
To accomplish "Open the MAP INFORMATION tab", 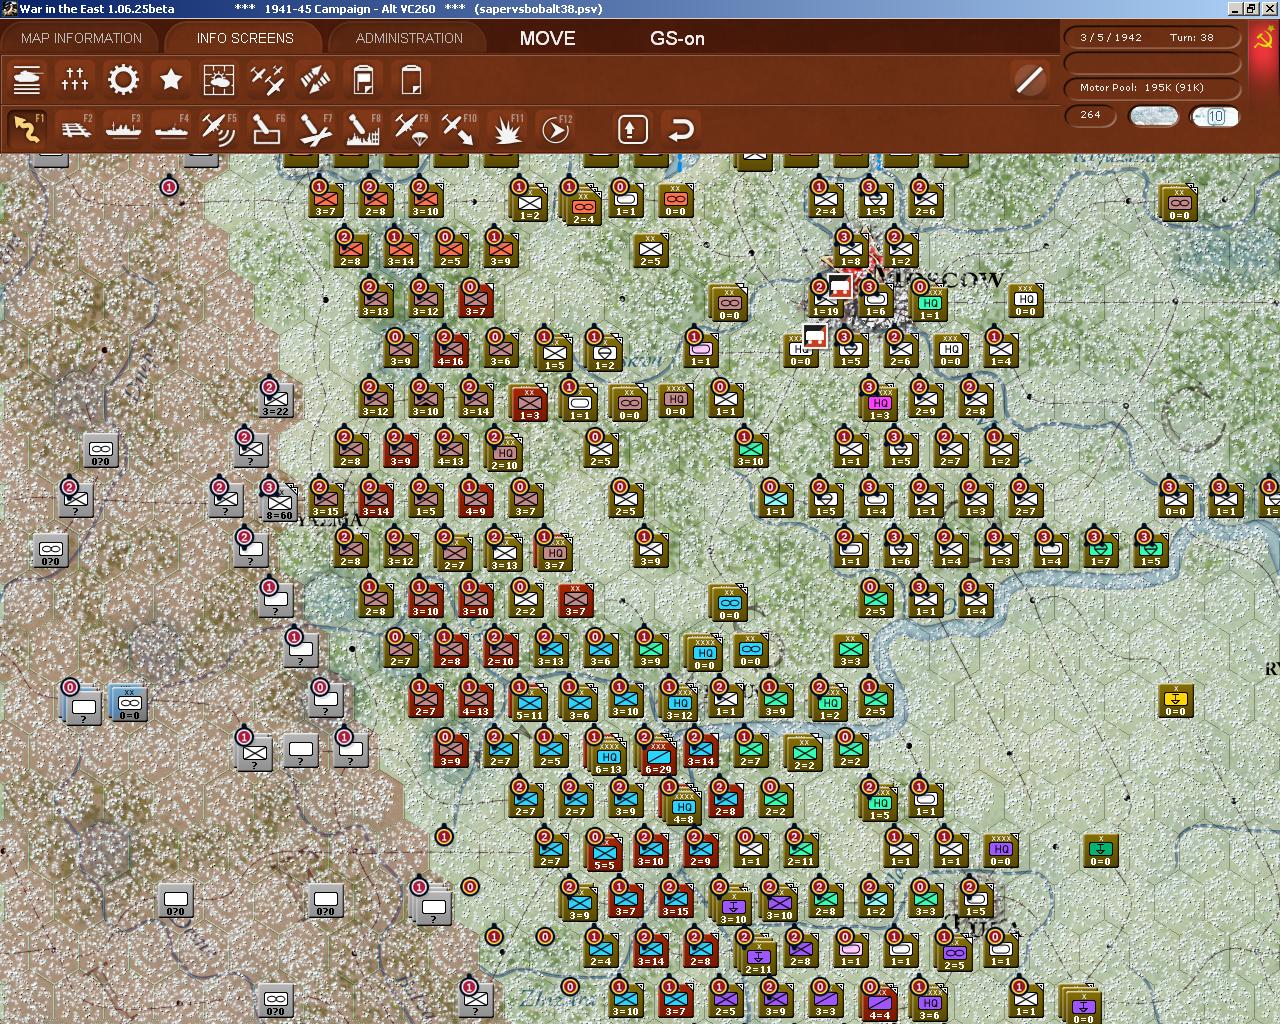I will pyautogui.click(x=81, y=38).
